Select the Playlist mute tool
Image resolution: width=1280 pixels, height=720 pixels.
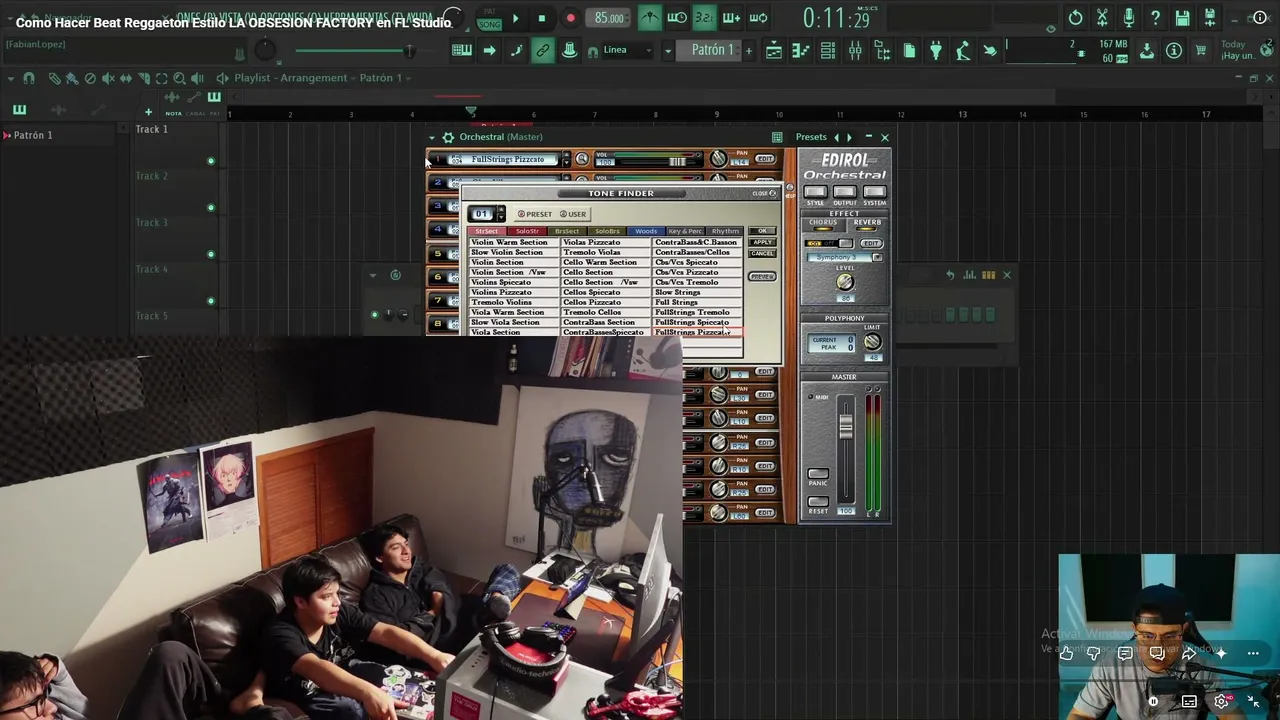[x=108, y=78]
